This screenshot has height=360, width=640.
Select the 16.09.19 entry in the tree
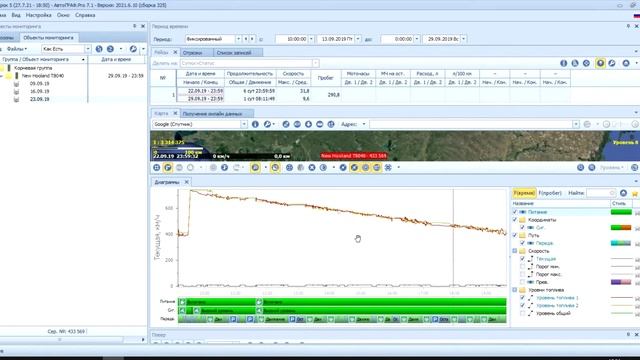click(39, 91)
